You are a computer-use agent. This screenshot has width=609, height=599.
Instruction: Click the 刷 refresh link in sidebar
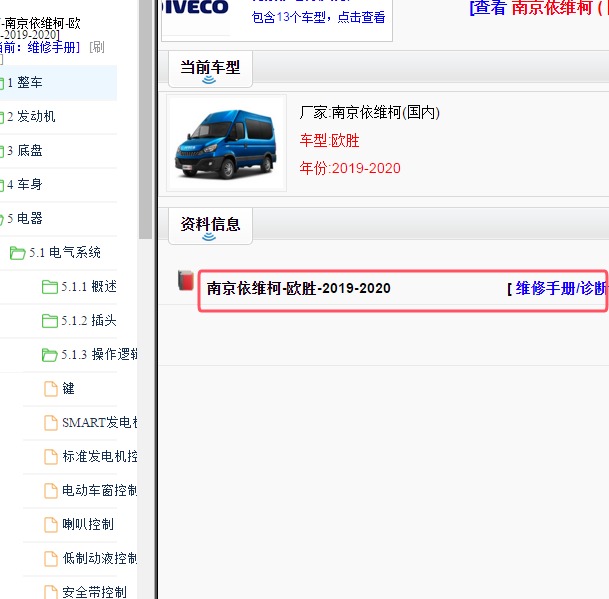[x=97, y=47]
